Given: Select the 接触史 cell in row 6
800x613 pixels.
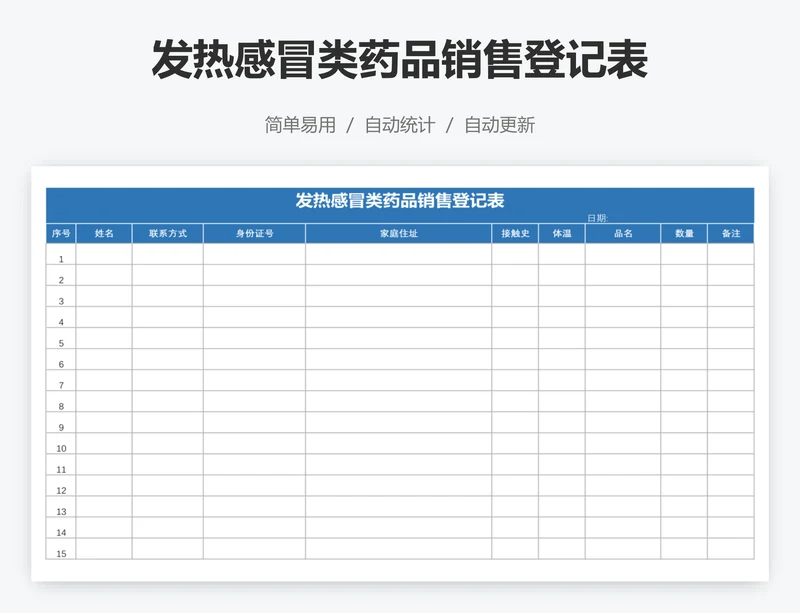Looking at the screenshot, I should (x=515, y=359).
